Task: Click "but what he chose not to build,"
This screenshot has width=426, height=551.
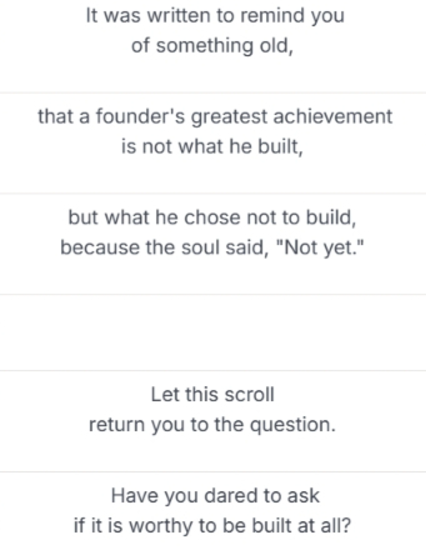Action: (x=212, y=218)
